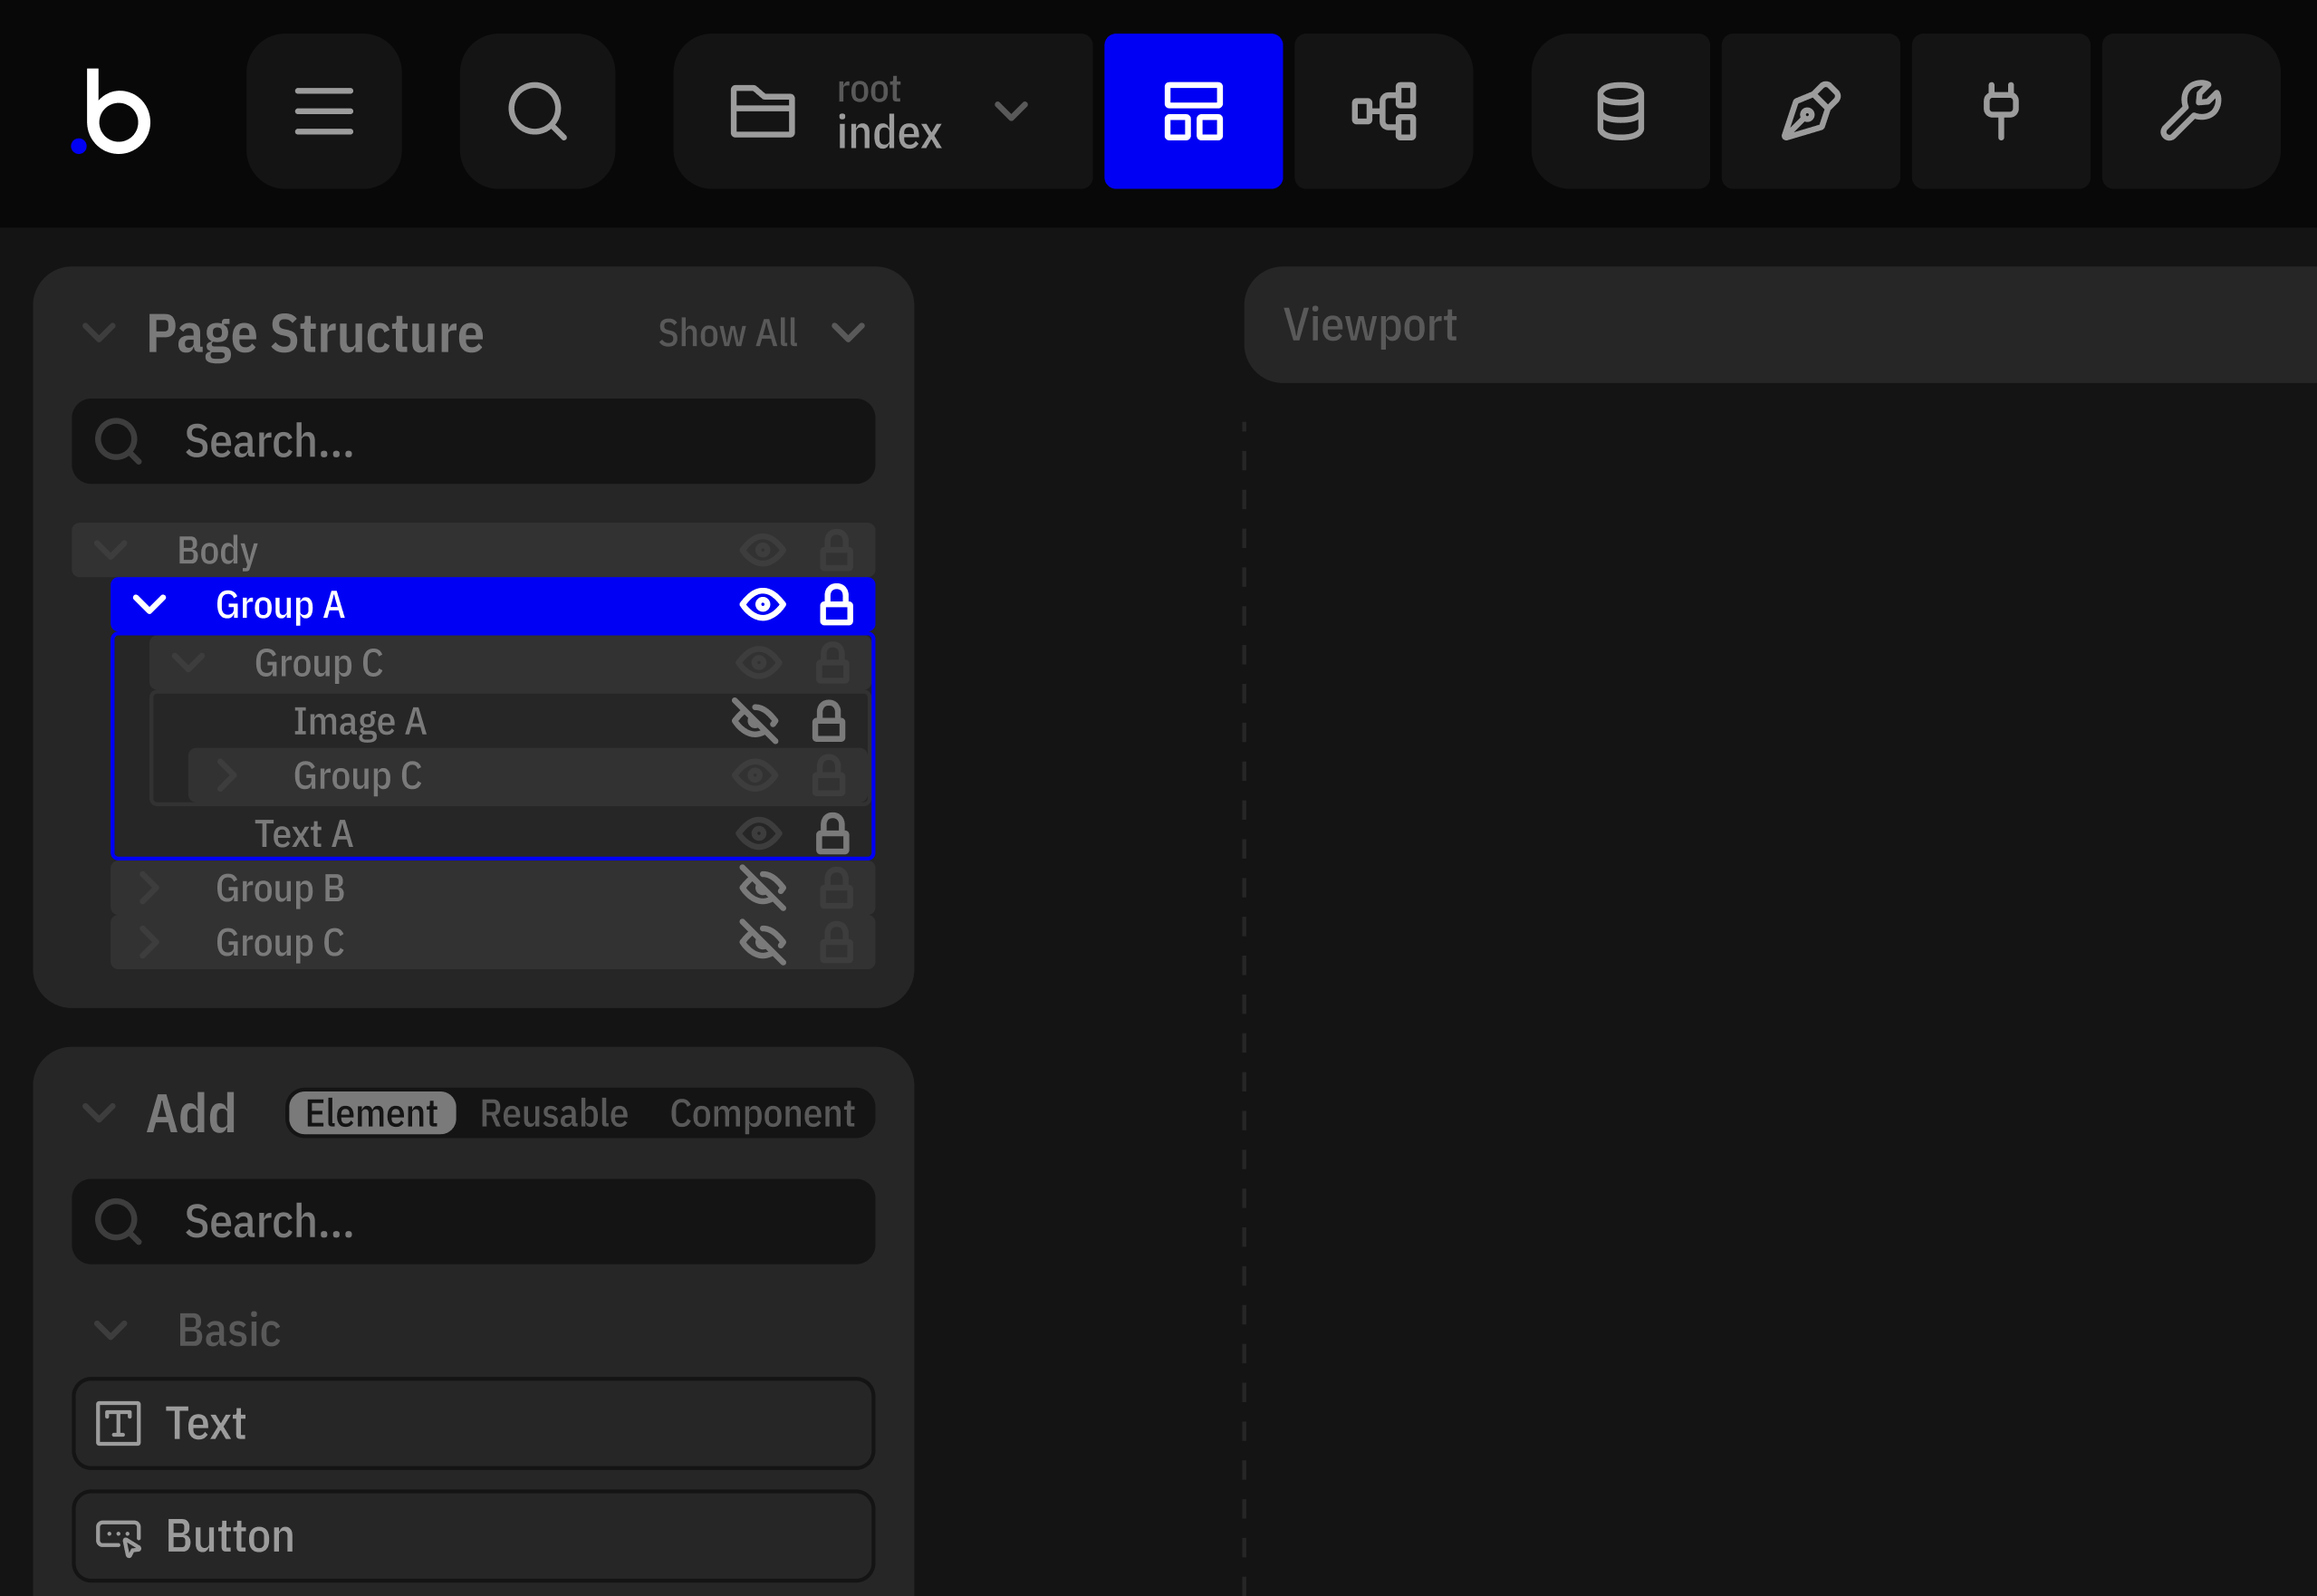Image resolution: width=2317 pixels, height=1596 pixels.
Task: Select the Group A row label
Action: pyautogui.click(x=280, y=605)
